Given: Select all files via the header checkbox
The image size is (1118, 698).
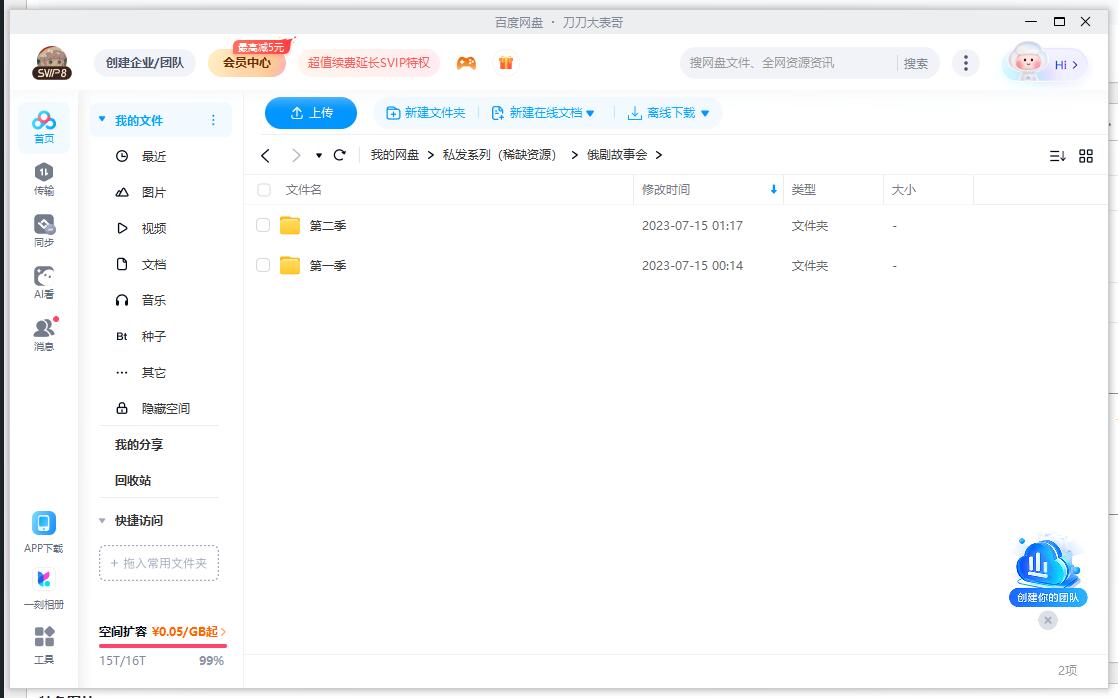Looking at the screenshot, I should (263, 189).
